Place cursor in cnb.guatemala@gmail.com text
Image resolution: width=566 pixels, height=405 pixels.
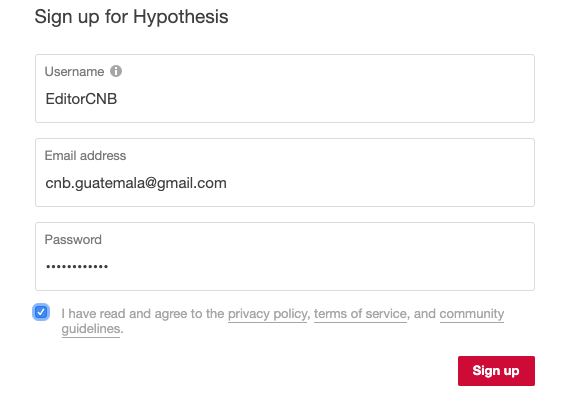pos(136,183)
